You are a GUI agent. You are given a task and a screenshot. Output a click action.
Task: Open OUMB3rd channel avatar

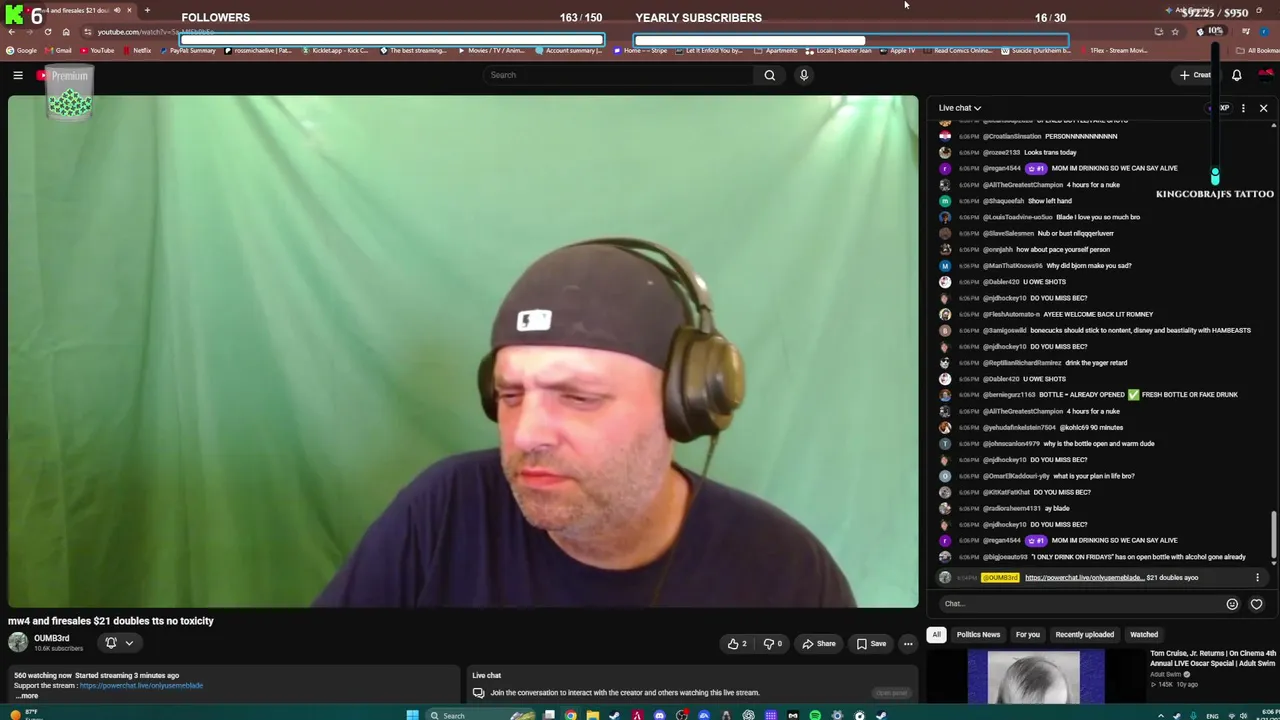pyautogui.click(x=18, y=642)
